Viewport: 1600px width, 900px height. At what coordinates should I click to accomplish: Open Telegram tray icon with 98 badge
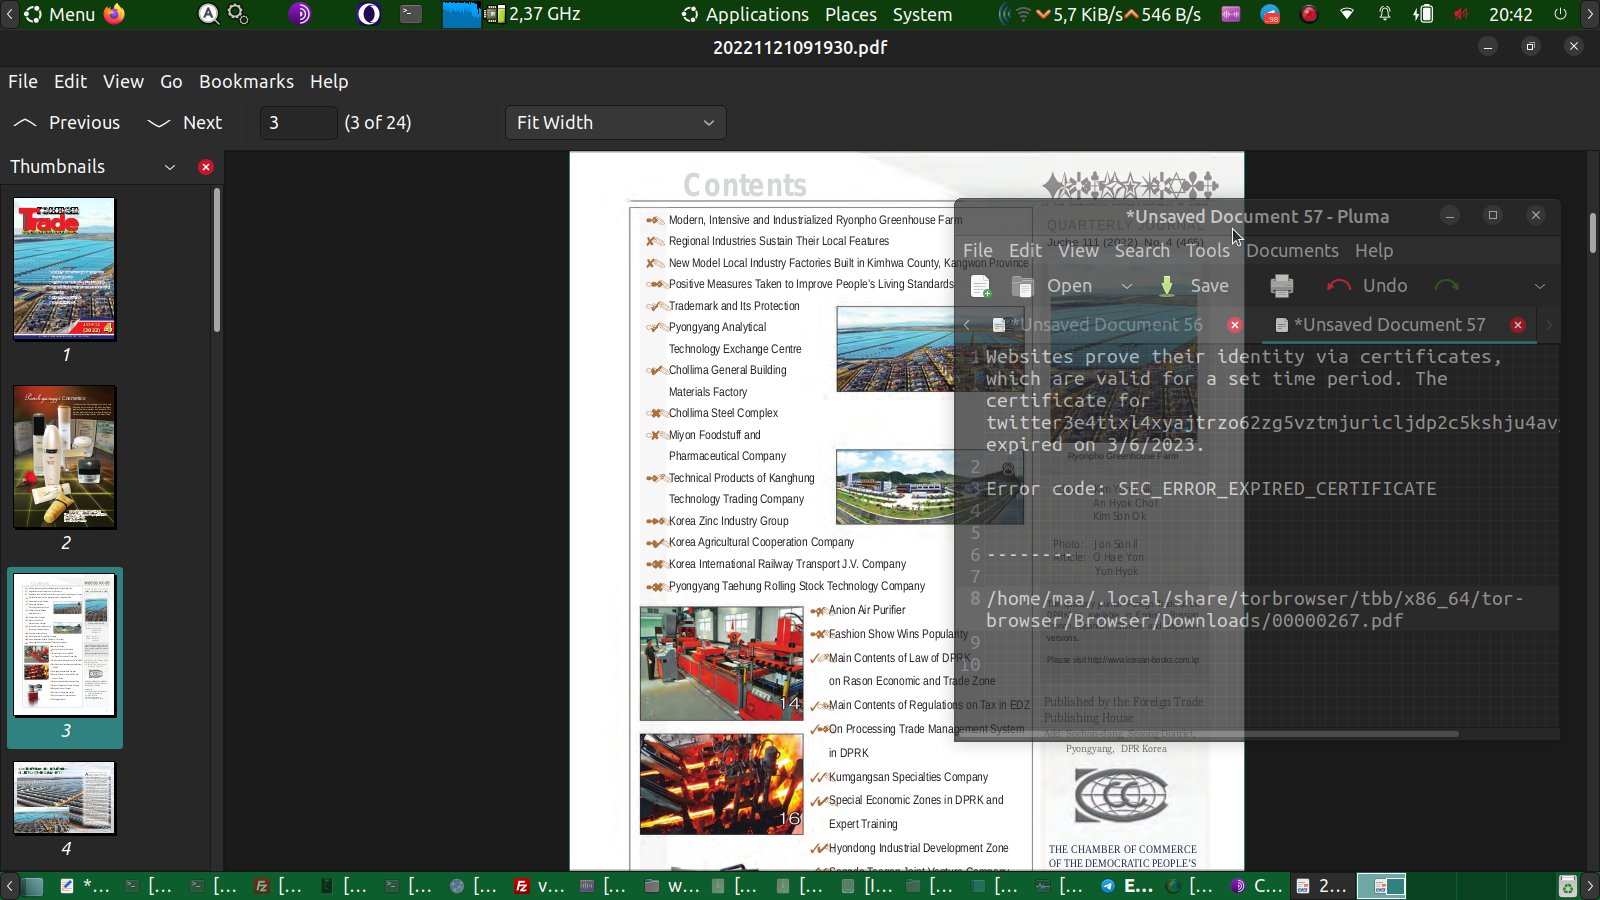[1270, 14]
